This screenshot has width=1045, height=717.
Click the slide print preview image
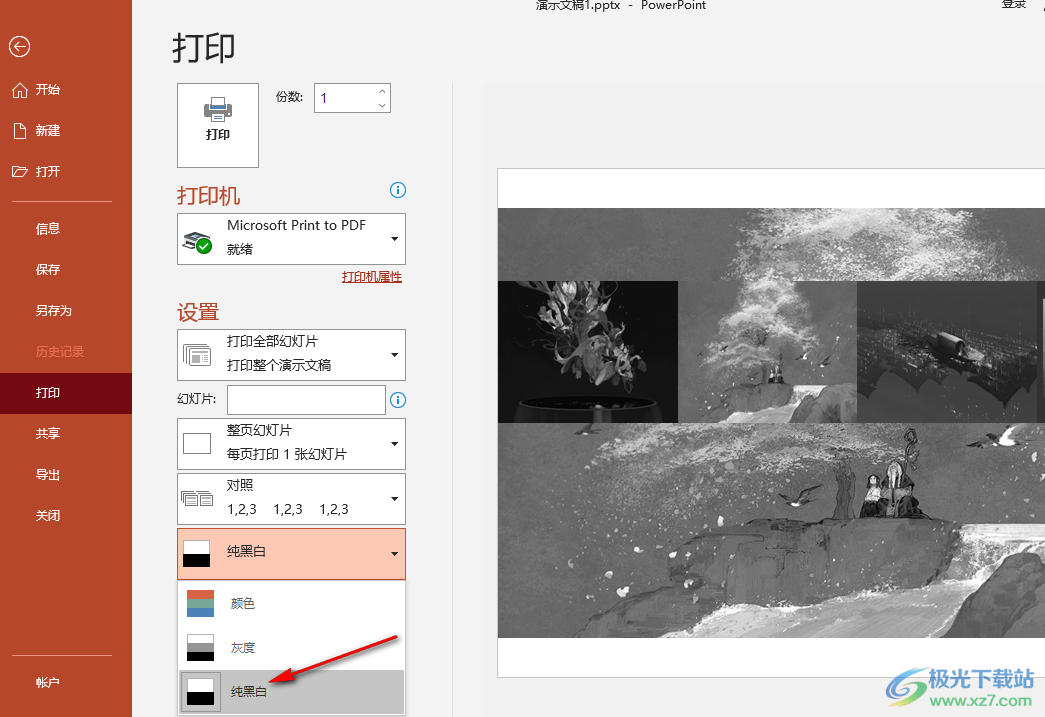771,422
